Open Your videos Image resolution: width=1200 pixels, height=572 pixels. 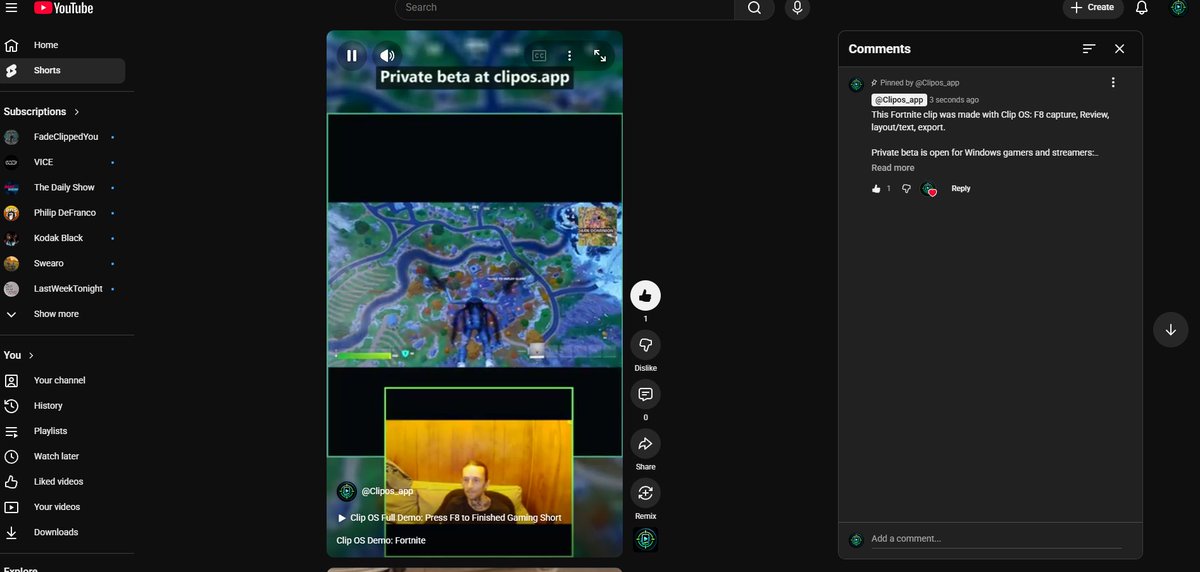[x=63, y=507]
